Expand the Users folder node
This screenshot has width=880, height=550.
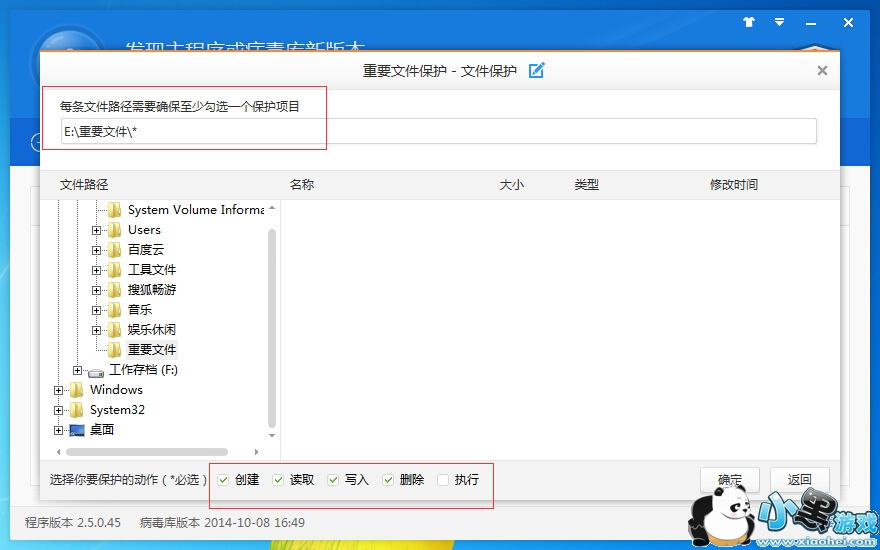click(x=97, y=230)
